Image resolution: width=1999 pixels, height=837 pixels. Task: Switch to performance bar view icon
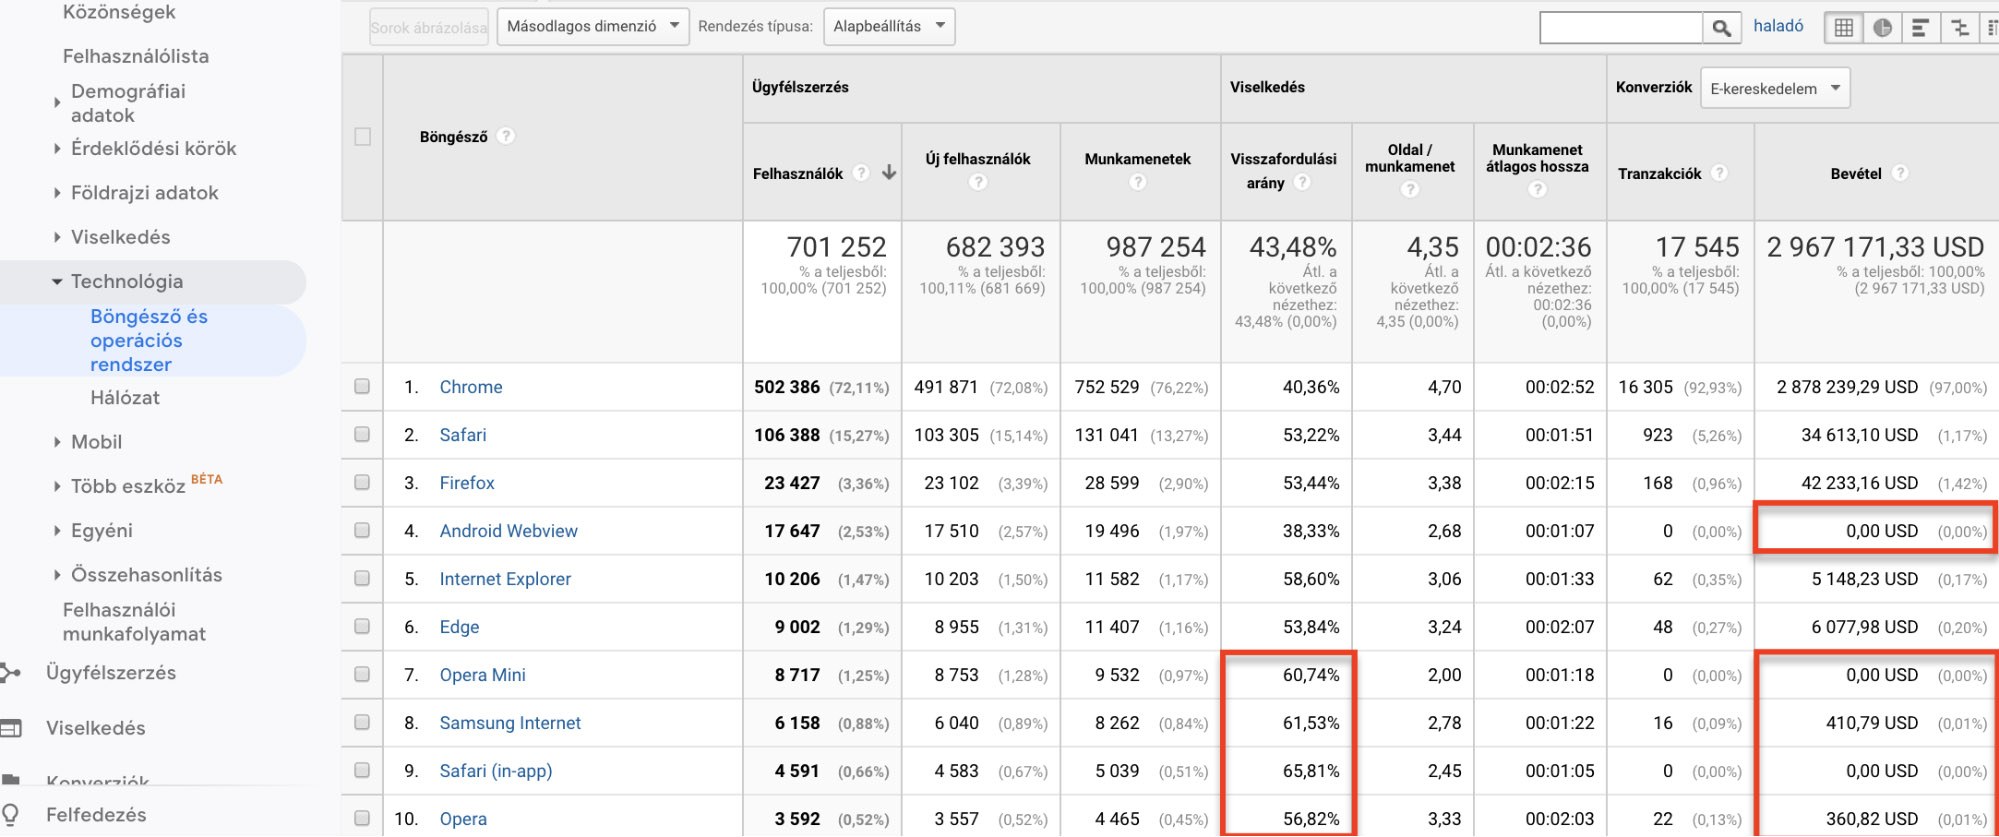point(1920,28)
